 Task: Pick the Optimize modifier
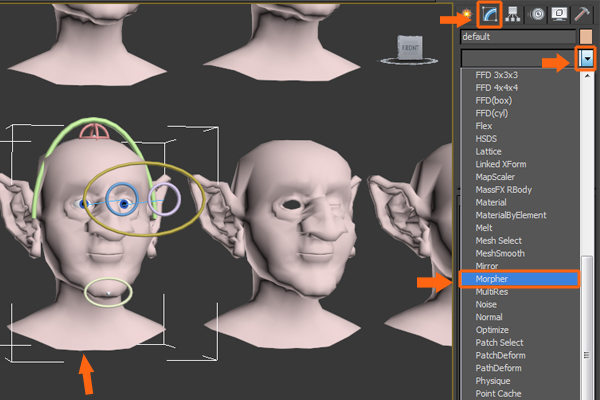coord(492,330)
